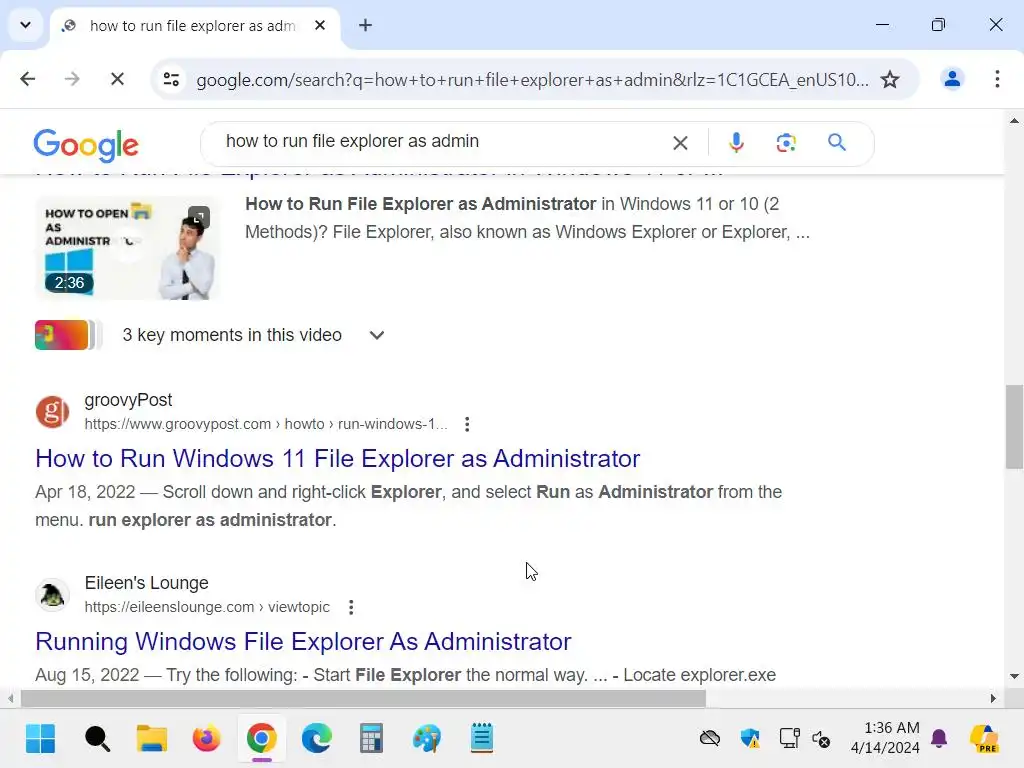The image size is (1024, 768).
Task: Open Paint from the taskbar
Action: click(426, 739)
